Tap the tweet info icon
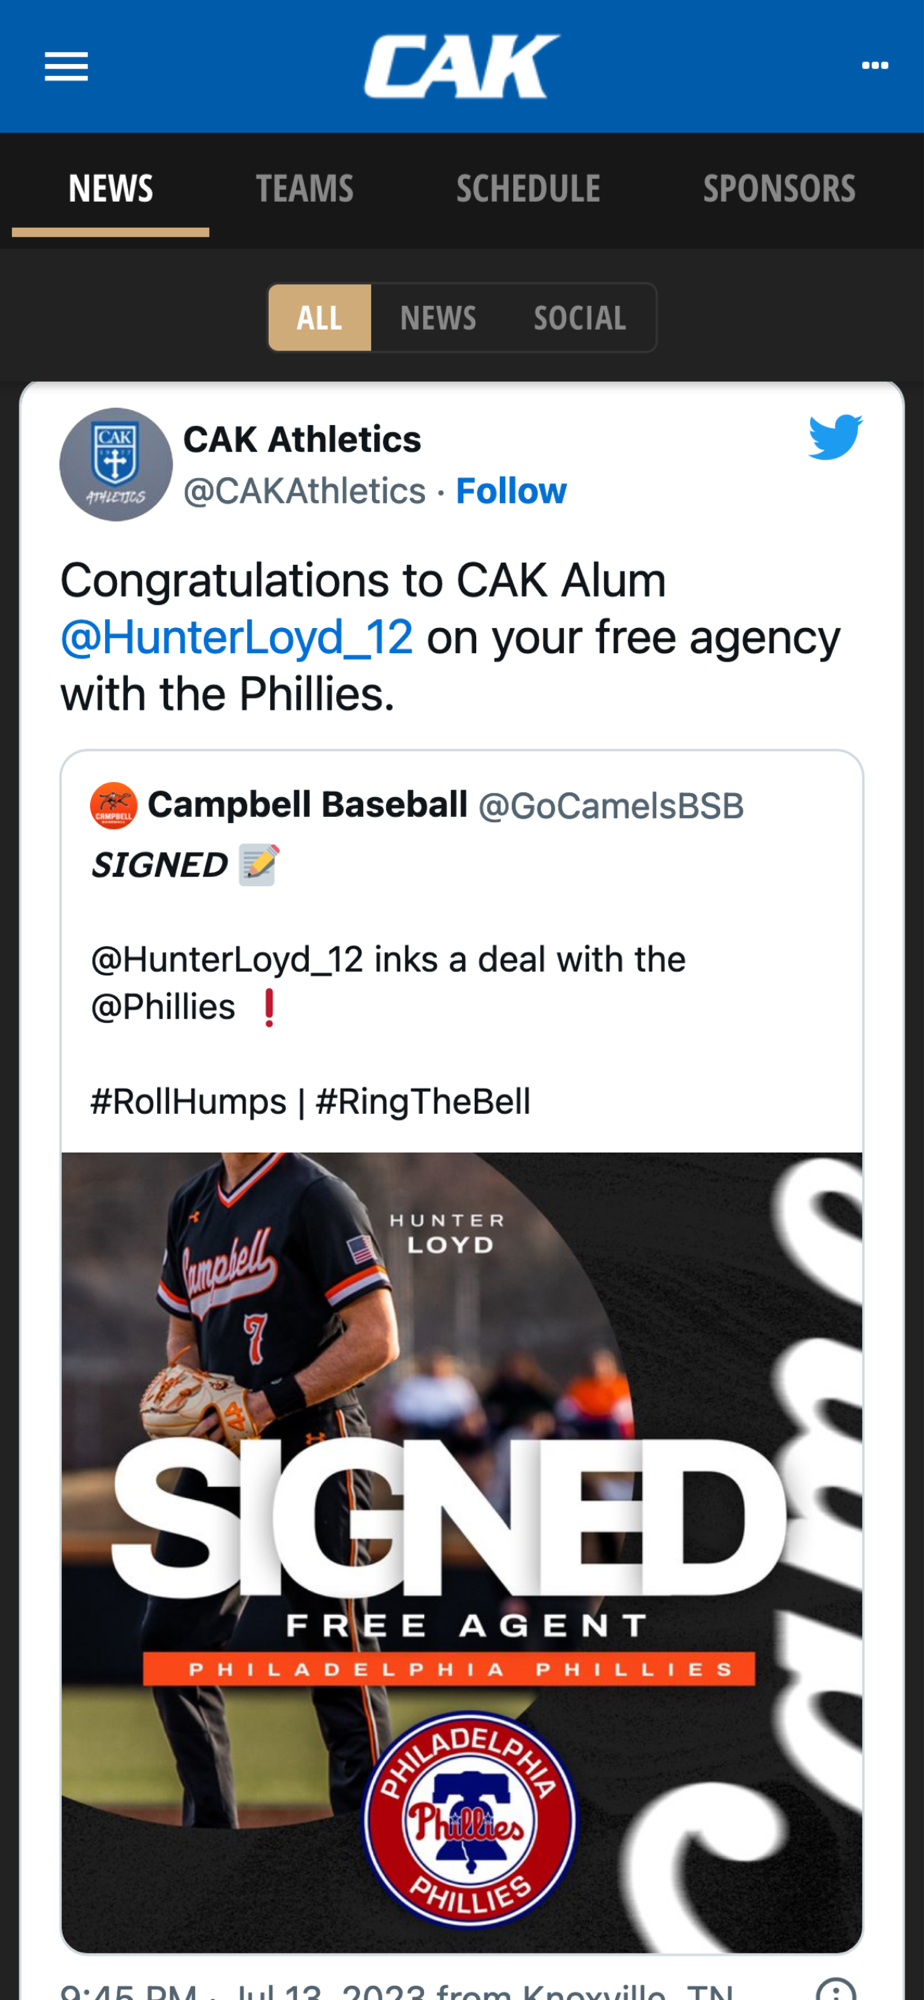This screenshot has height=2000, width=924. click(x=836, y=1990)
